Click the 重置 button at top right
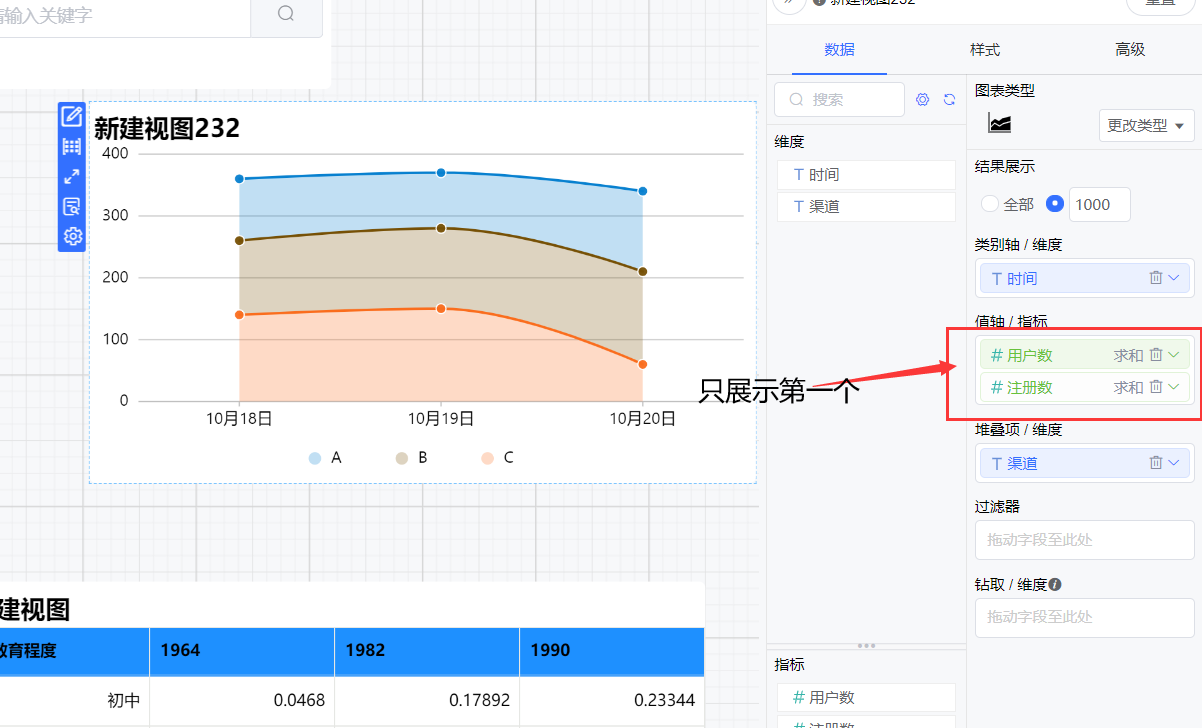 pos(1162,5)
